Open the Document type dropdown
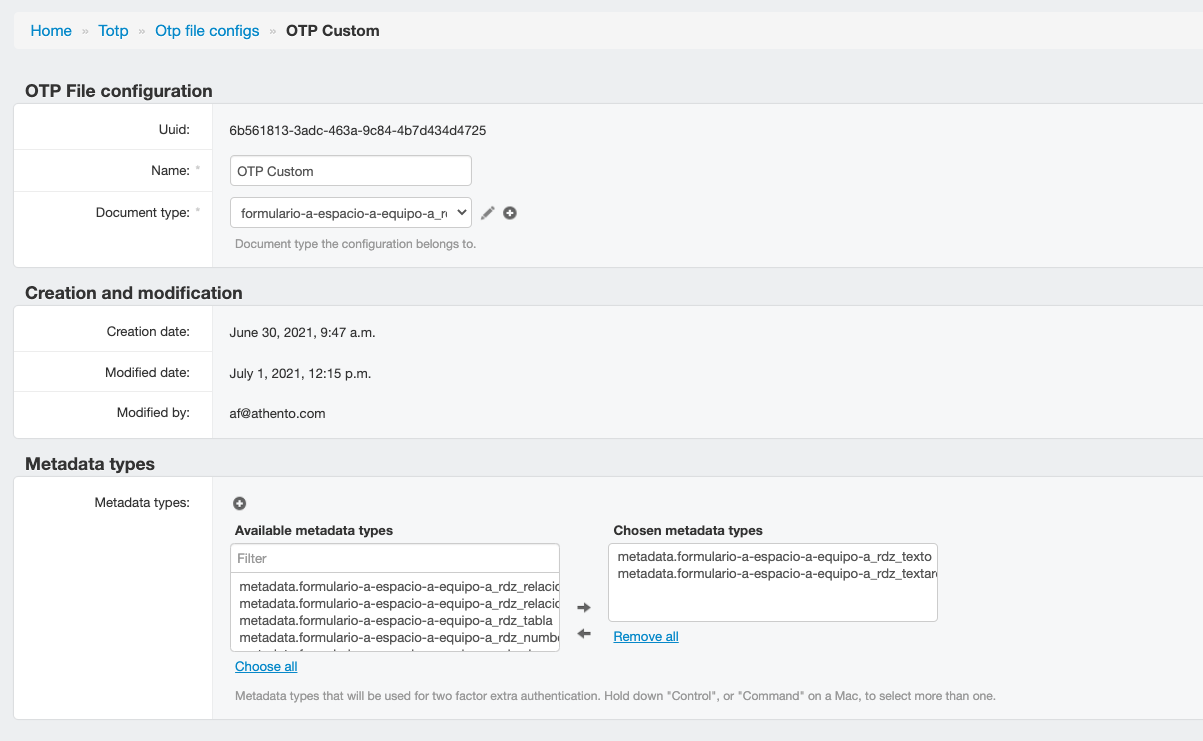The width and height of the screenshot is (1203, 741). click(350, 213)
